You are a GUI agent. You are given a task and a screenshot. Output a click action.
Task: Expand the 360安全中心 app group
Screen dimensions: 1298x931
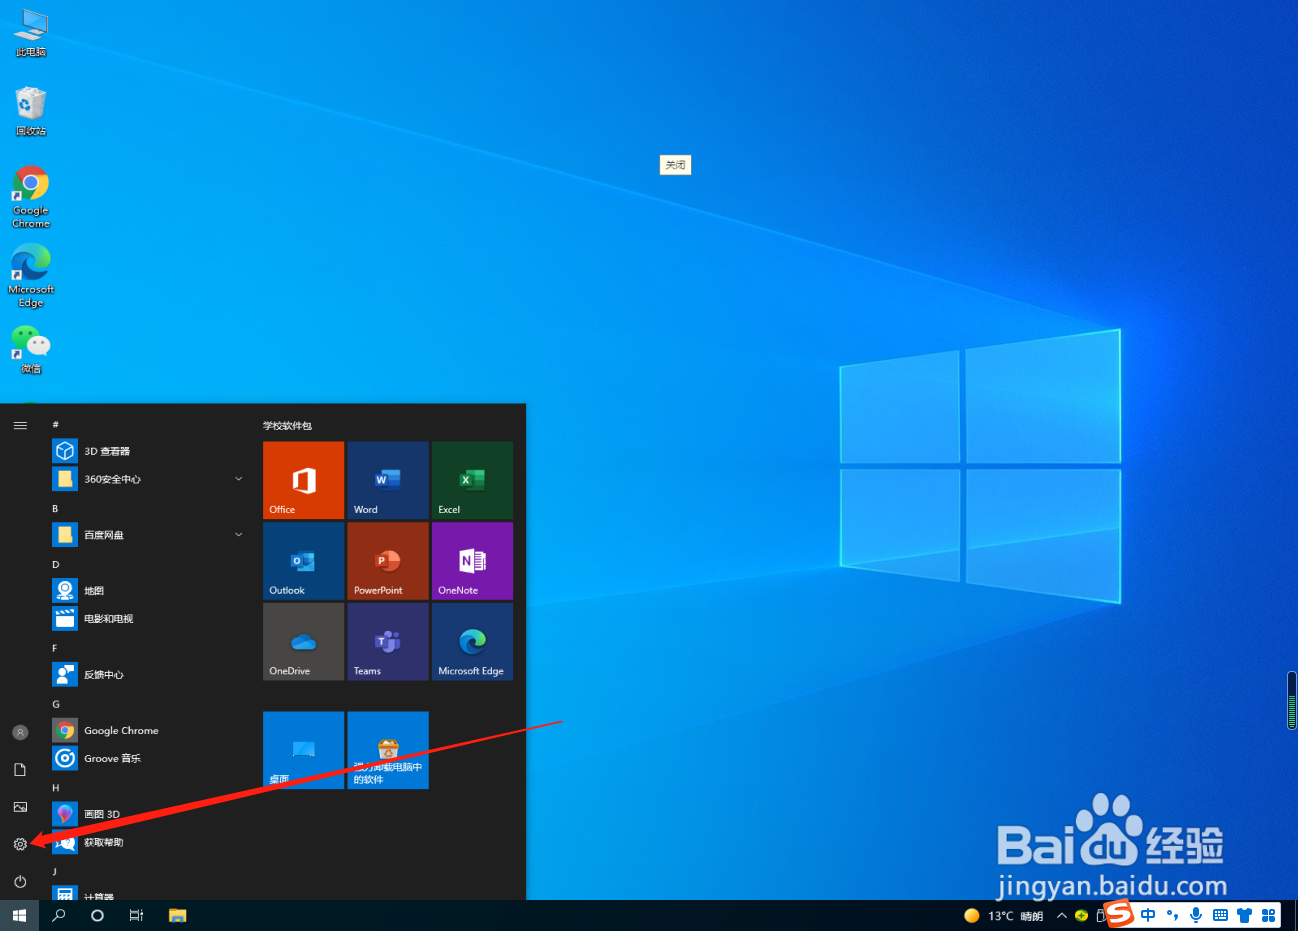[238, 478]
